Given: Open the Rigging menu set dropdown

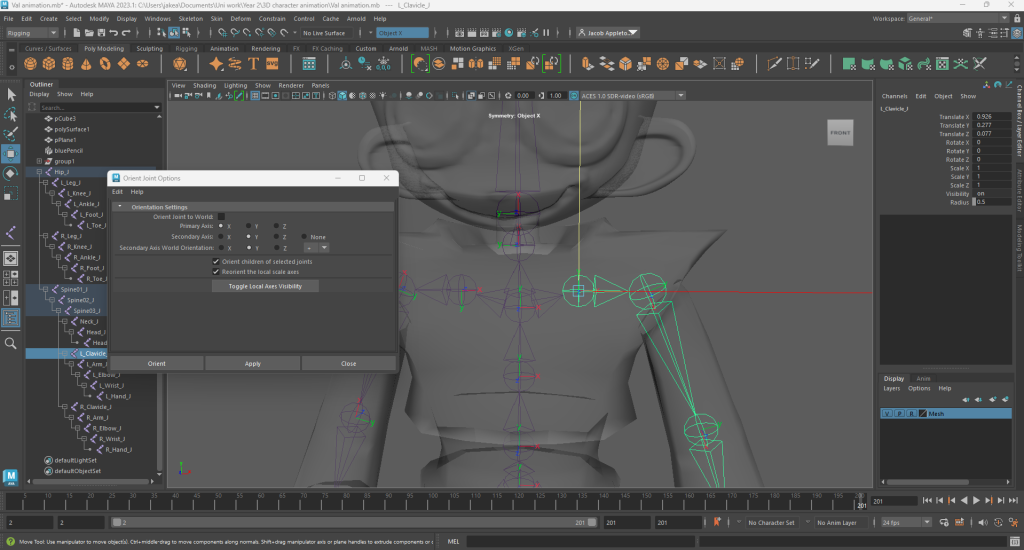Looking at the screenshot, I should coord(32,33).
